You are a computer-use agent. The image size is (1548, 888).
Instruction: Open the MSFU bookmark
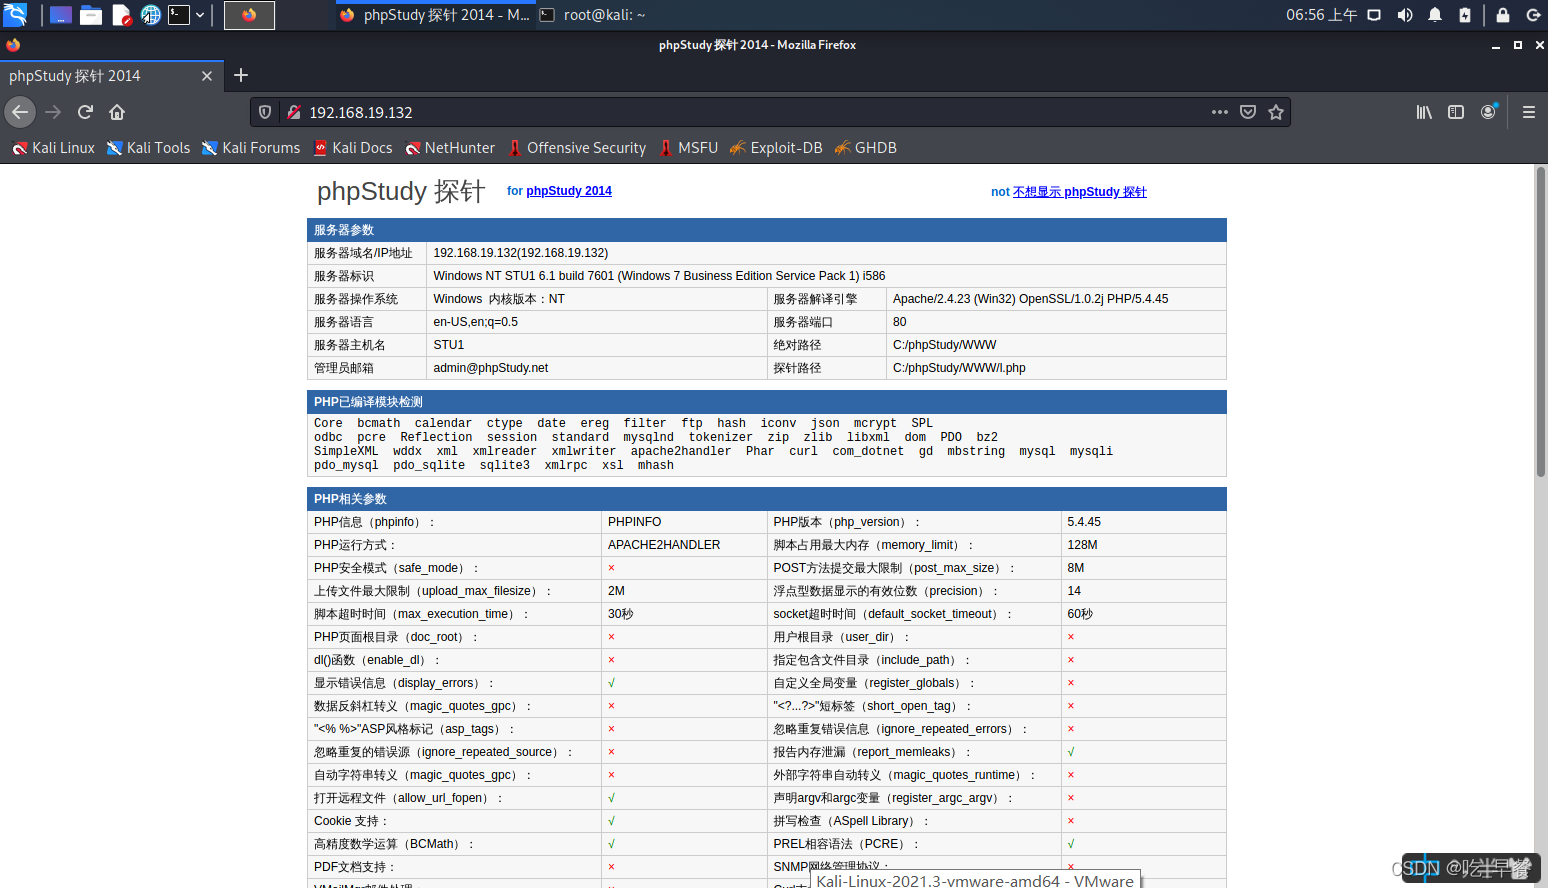pos(689,148)
